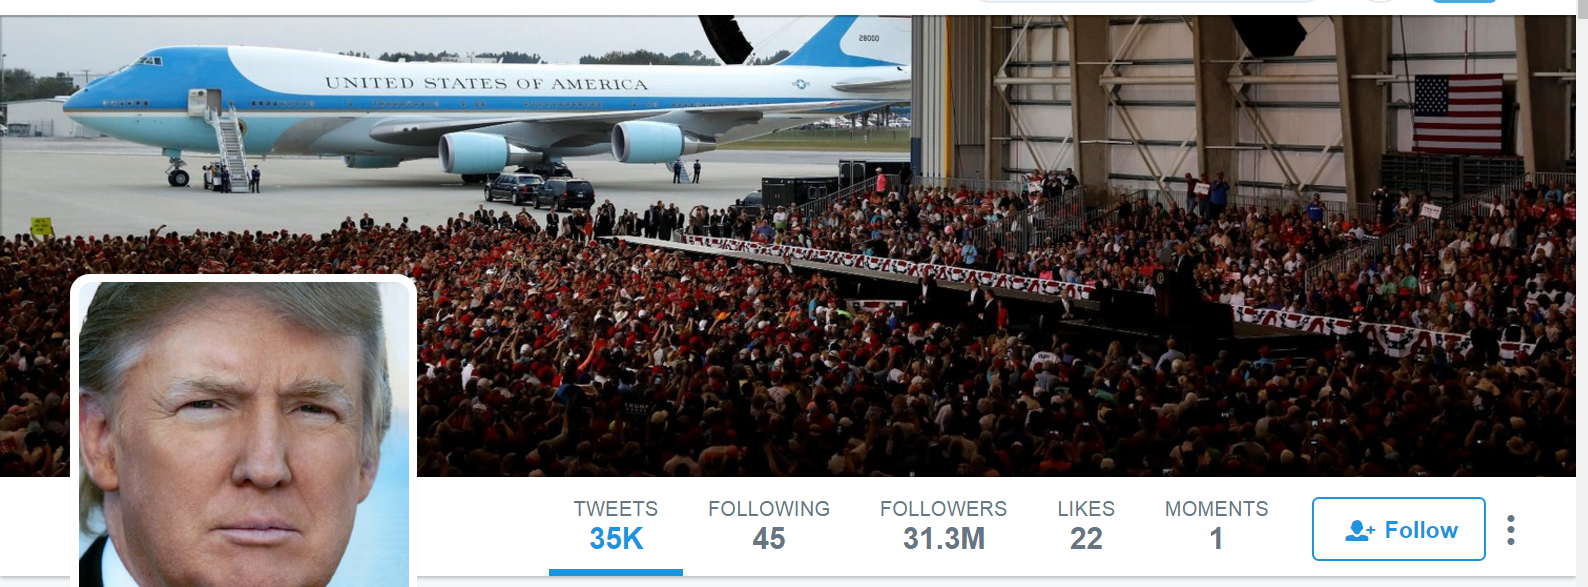Click the search box edge at top
The height and width of the screenshot is (587, 1588).
click(x=1146, y=1)
